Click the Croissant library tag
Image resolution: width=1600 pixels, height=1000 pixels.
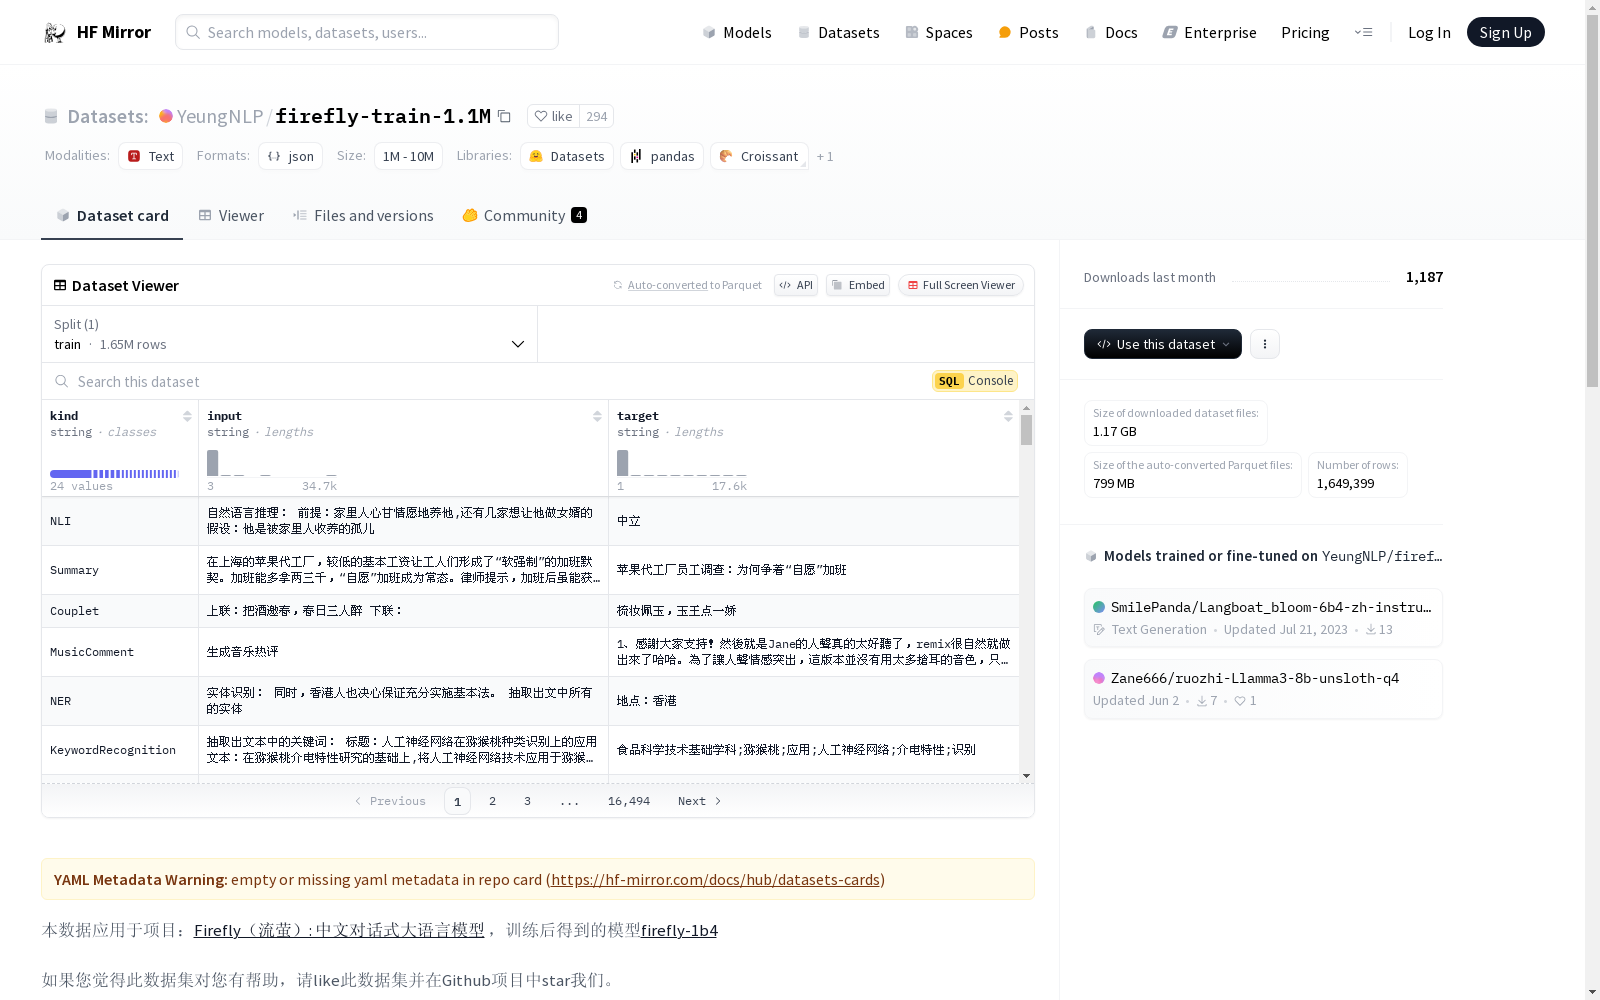tap(760, 156)
